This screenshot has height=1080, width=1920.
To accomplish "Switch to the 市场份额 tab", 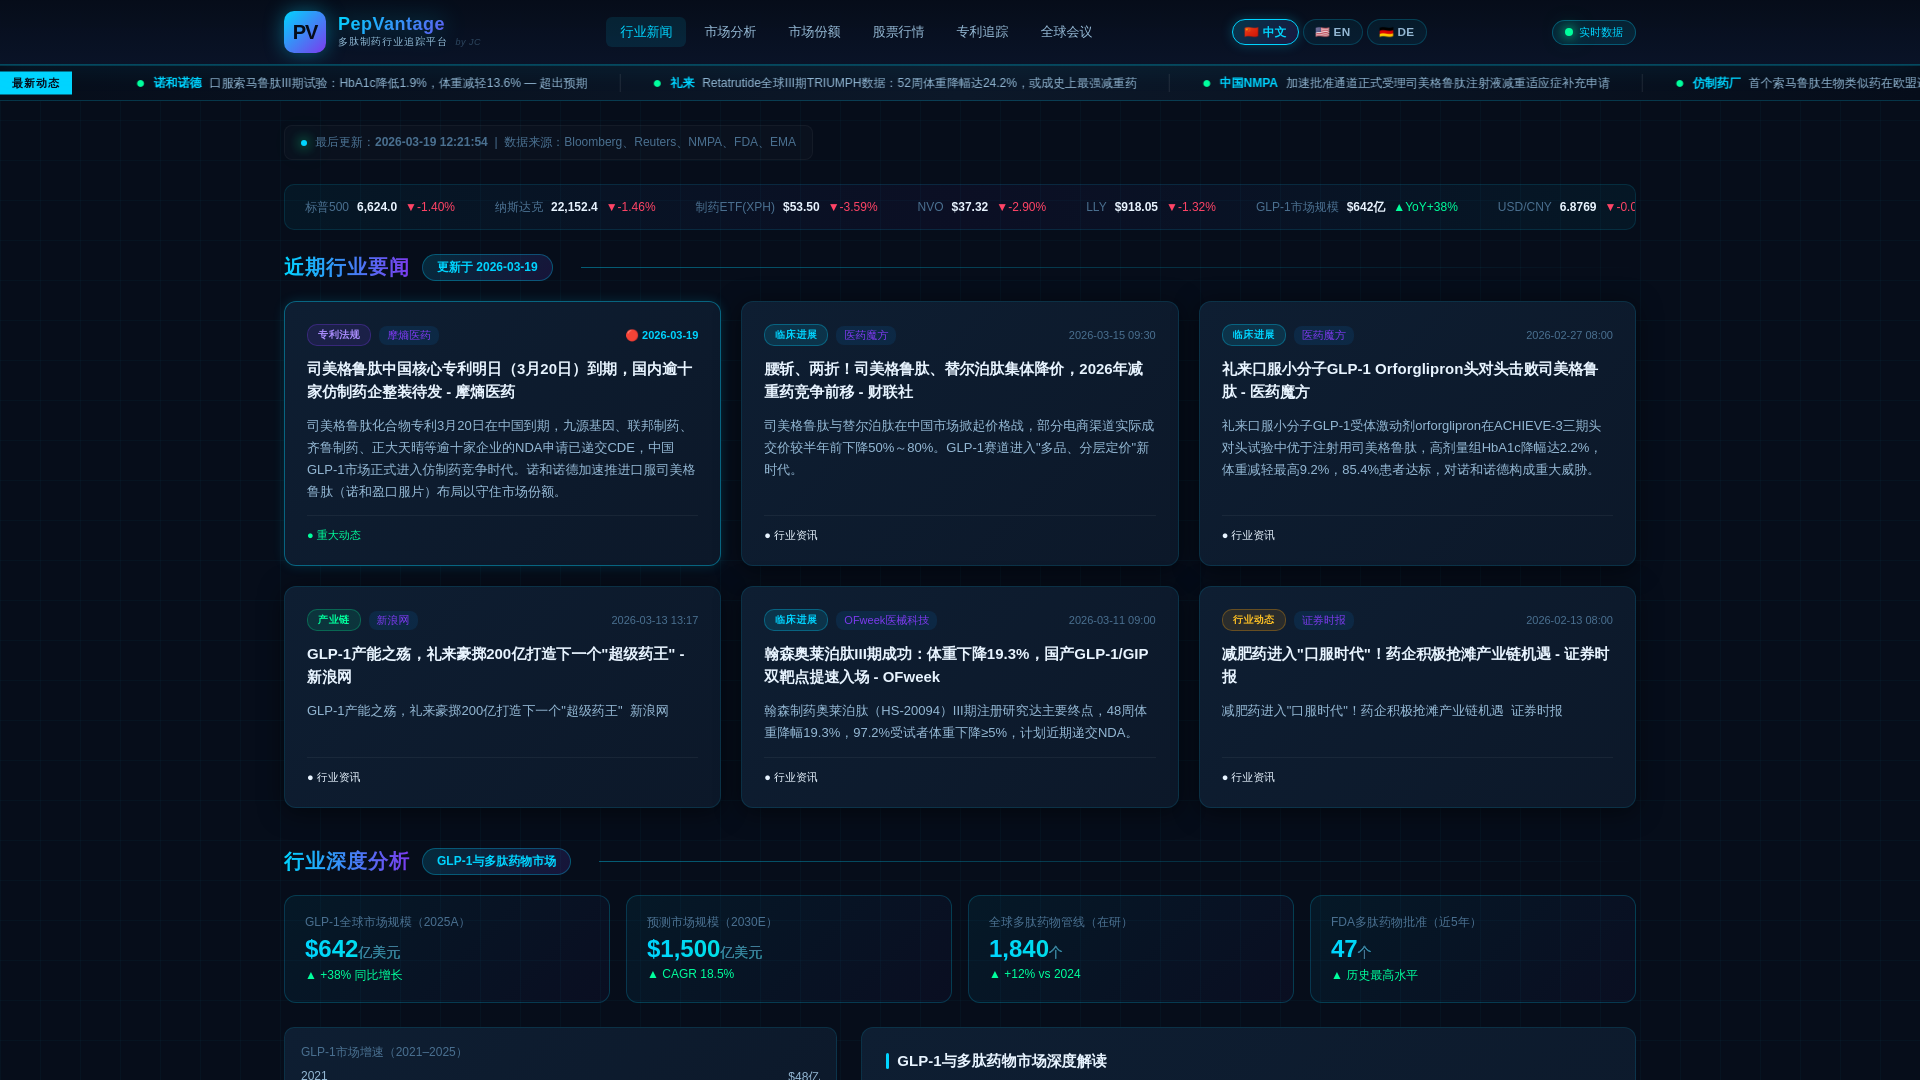I will (814, 32).
